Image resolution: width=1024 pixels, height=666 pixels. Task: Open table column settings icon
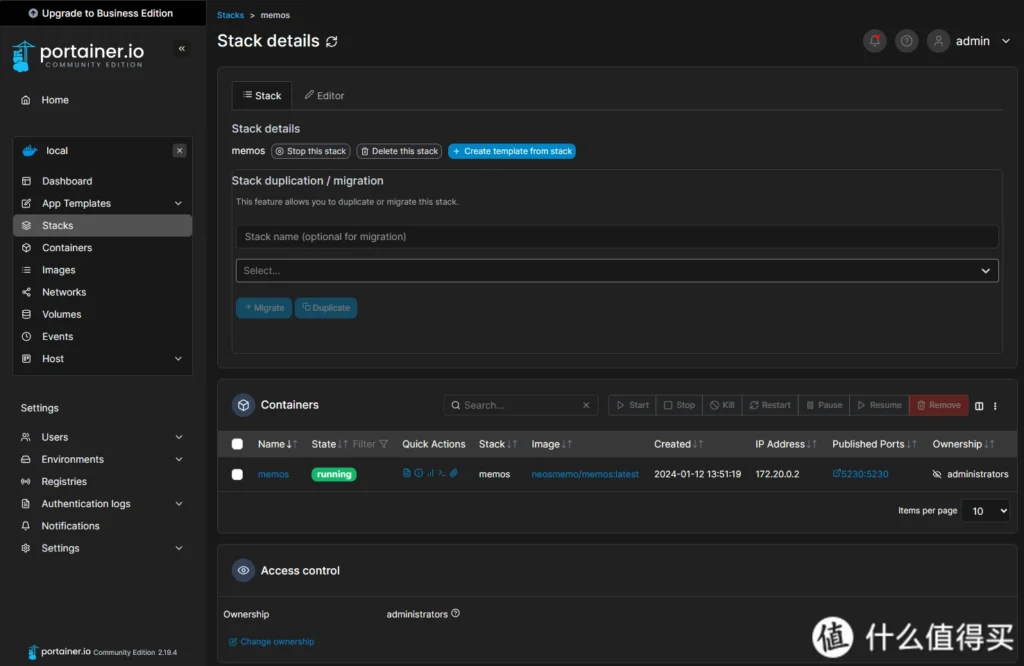point(979,406)
